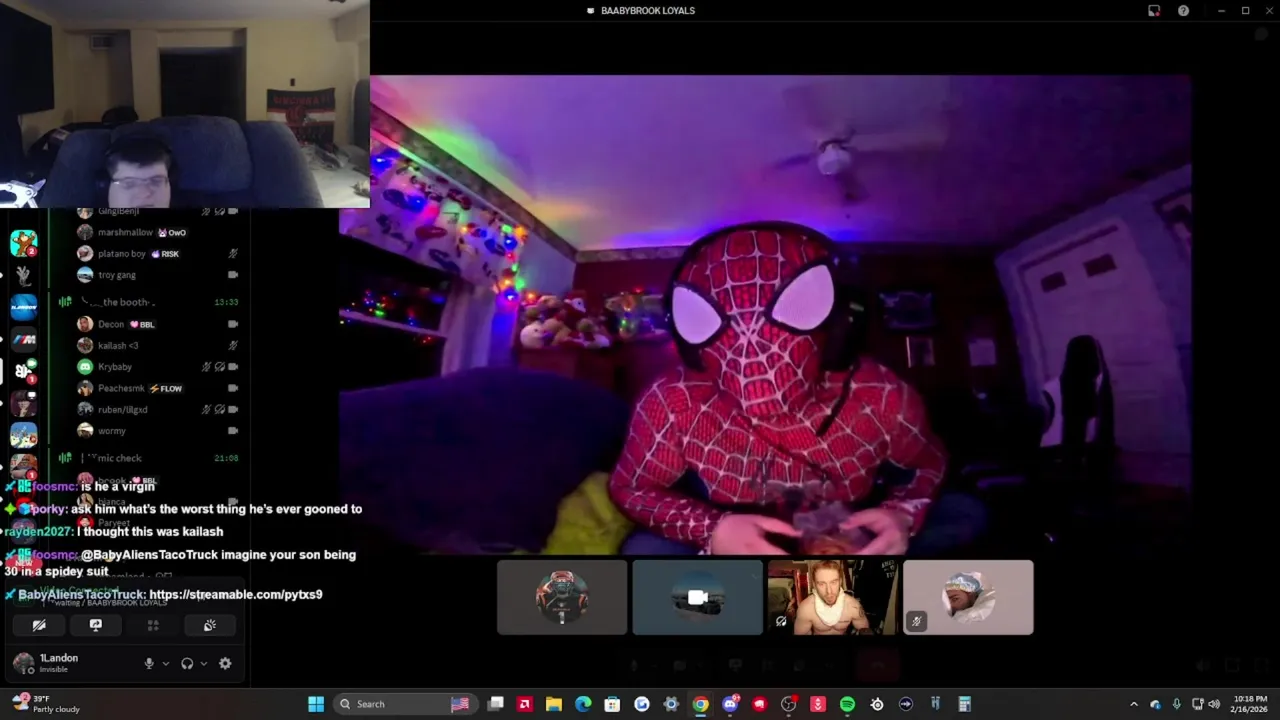The height and width of the screenshot is (720, 1280).
Task: Open OBS Studio from taskbar
Action: [x=789, y=704]
